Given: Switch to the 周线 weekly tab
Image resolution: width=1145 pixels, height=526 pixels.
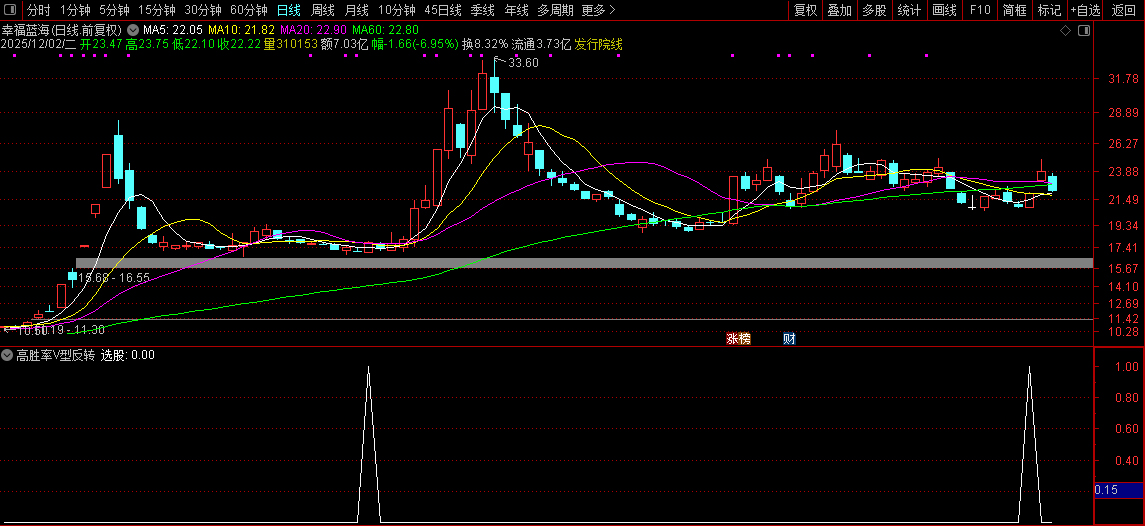Looking at the screenshot, I should coord(323,10).
